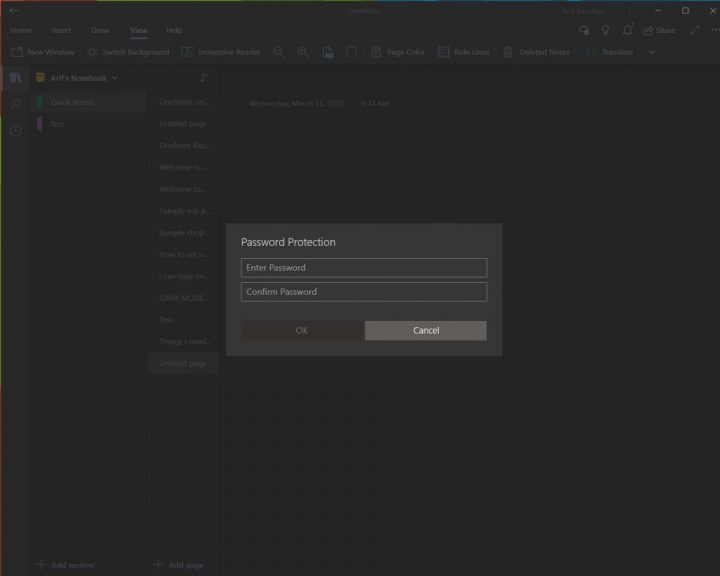Image resolution: width=720 pixels, height=576 pixels.
Task: Switch Background using the sun icon
Action: click(128, 52)
